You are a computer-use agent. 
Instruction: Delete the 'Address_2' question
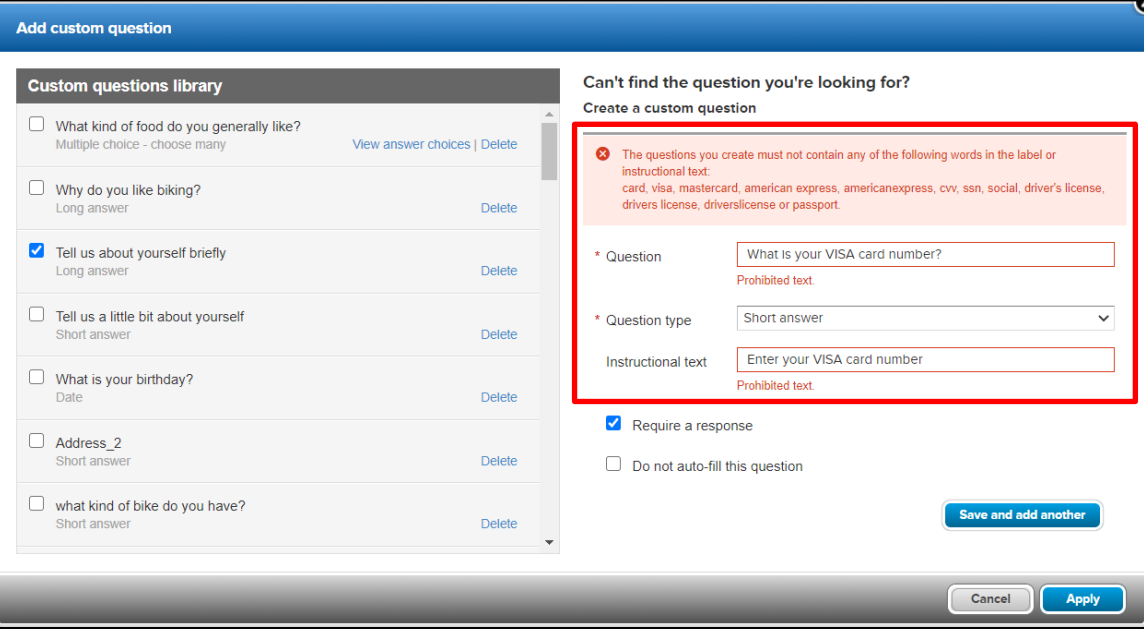tap(499, 461)
